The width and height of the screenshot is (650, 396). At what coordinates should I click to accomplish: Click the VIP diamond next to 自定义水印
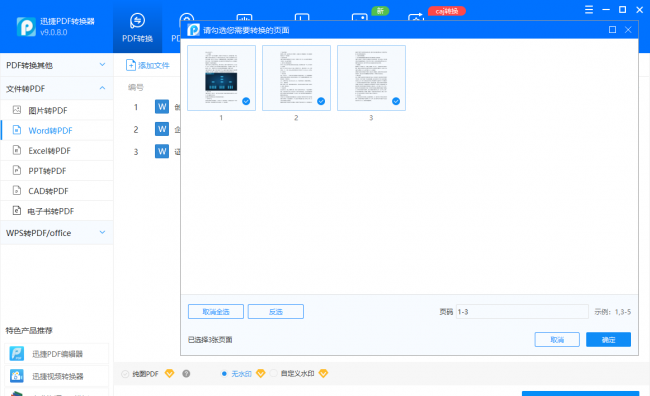pyautogui.click(x=323, y=374)
